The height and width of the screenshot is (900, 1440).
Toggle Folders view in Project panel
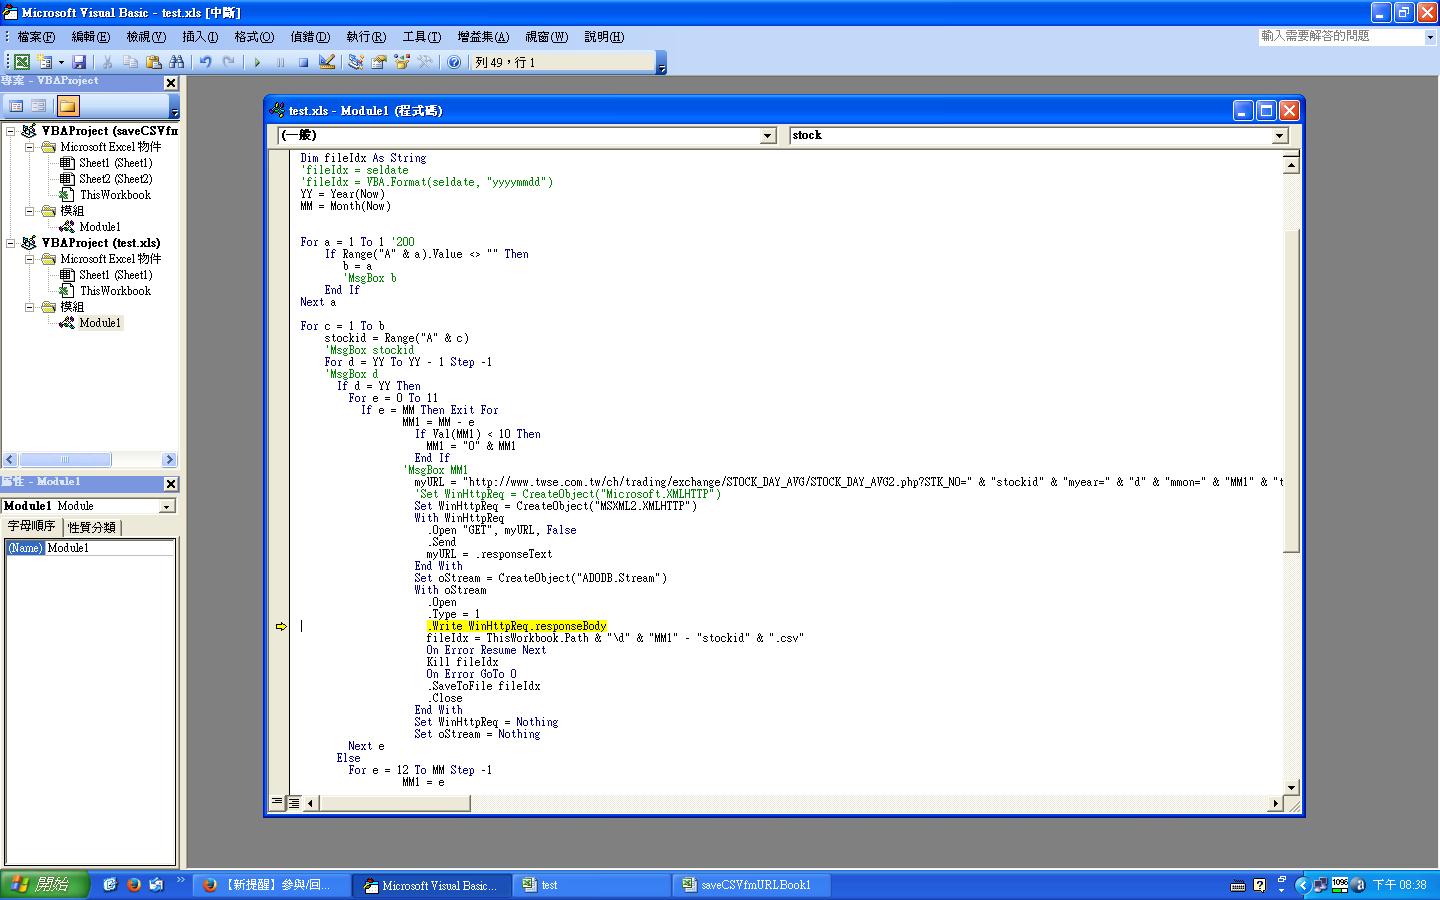(67, 105)
